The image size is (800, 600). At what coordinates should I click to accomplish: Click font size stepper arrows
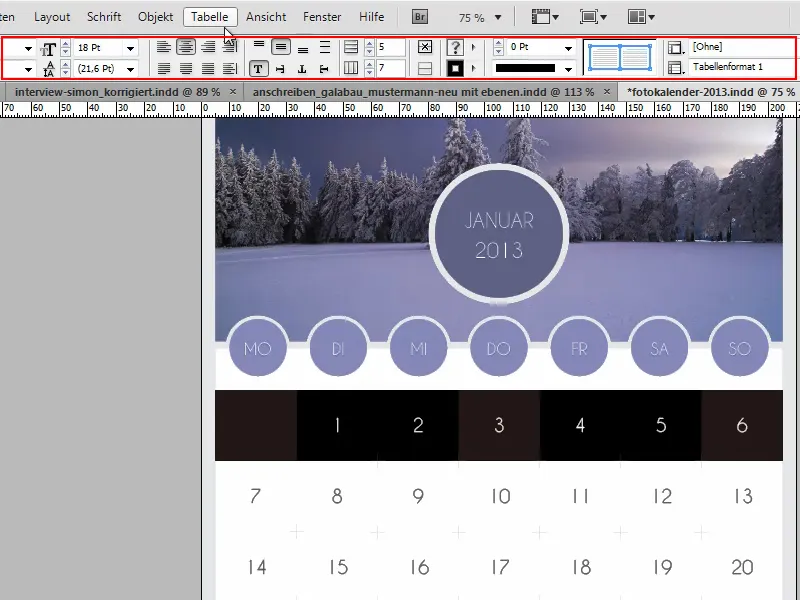pos(65,48)
